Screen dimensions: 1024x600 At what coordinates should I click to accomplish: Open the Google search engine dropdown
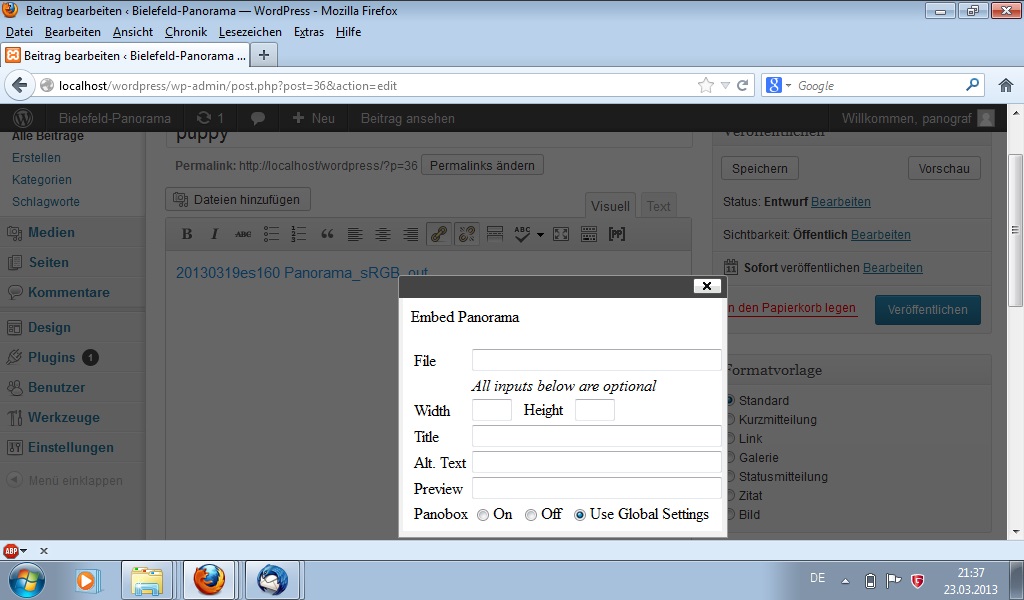779,86
